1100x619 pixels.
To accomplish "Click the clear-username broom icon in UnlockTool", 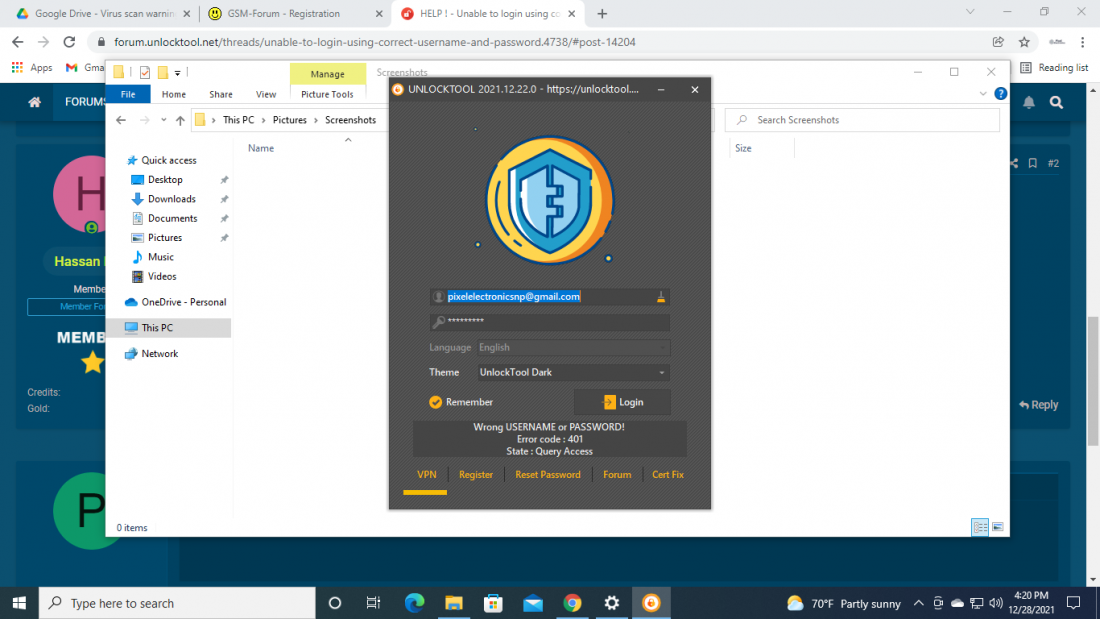I will coord(660,297).
